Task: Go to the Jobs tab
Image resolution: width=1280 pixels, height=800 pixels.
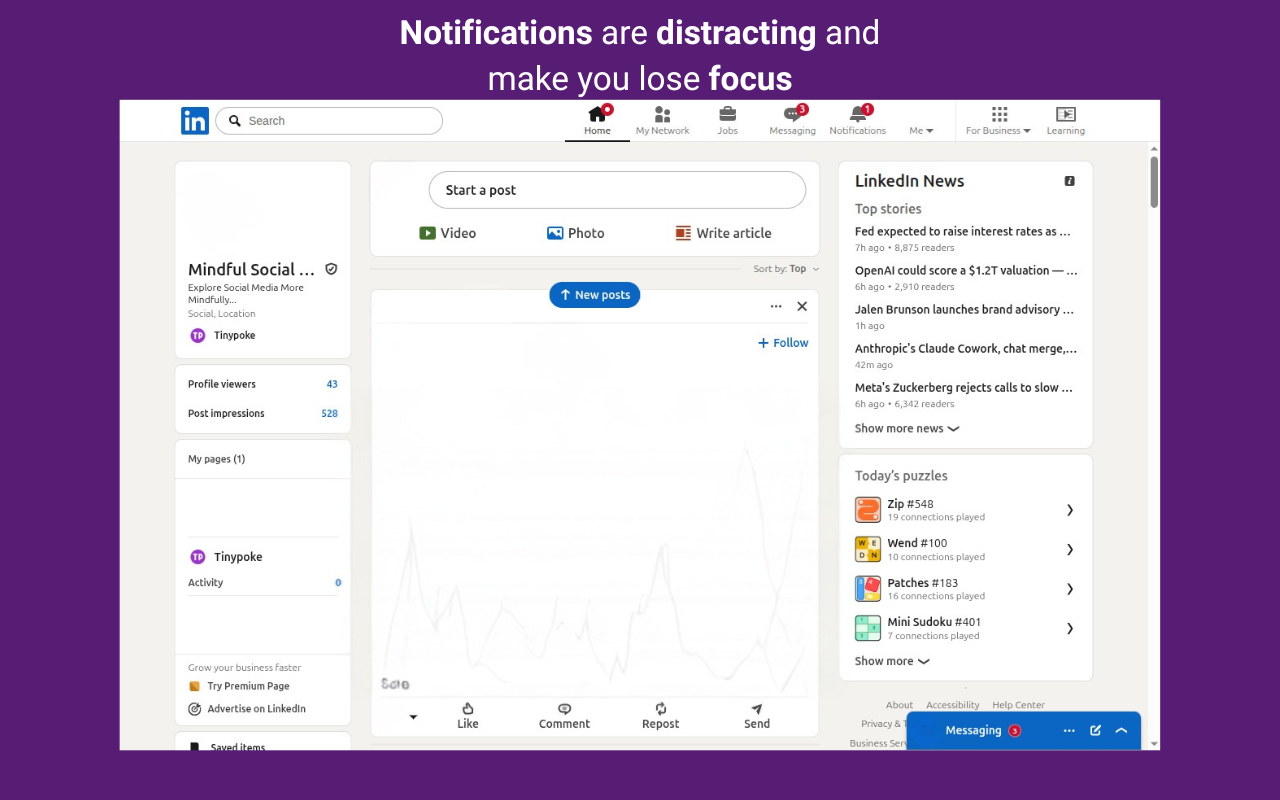Action: coord(727,121)
